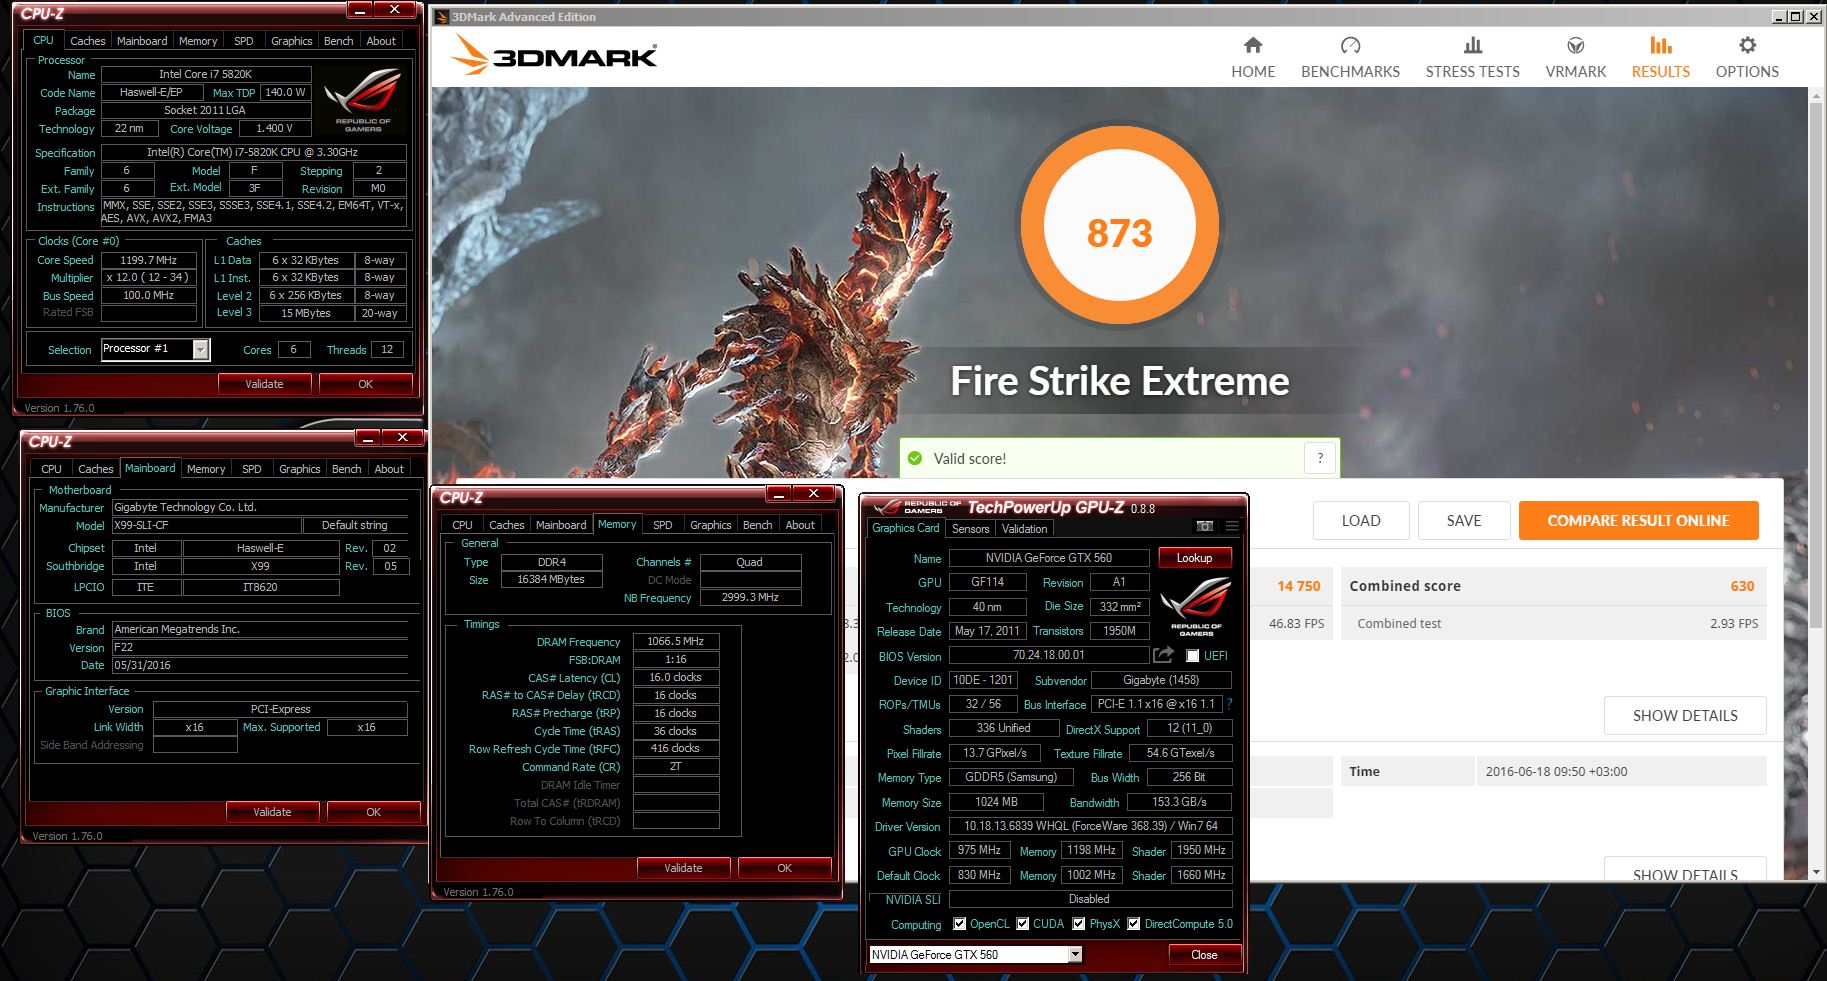Open the GPU selection dropdown in GPU-Z

[x=1076, y=955]
